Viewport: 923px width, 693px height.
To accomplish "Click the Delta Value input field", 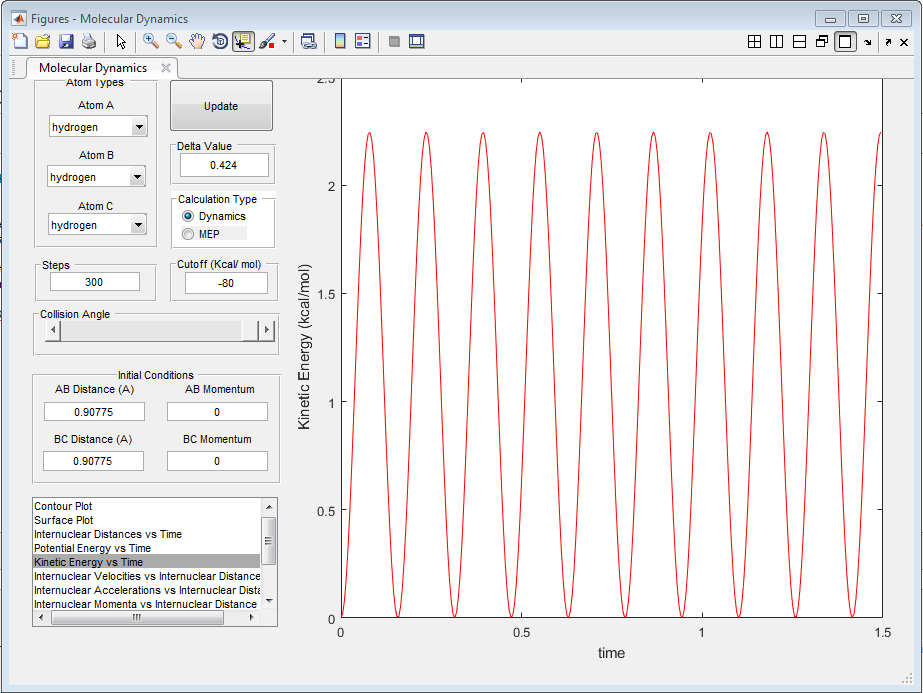I will 225,165.
